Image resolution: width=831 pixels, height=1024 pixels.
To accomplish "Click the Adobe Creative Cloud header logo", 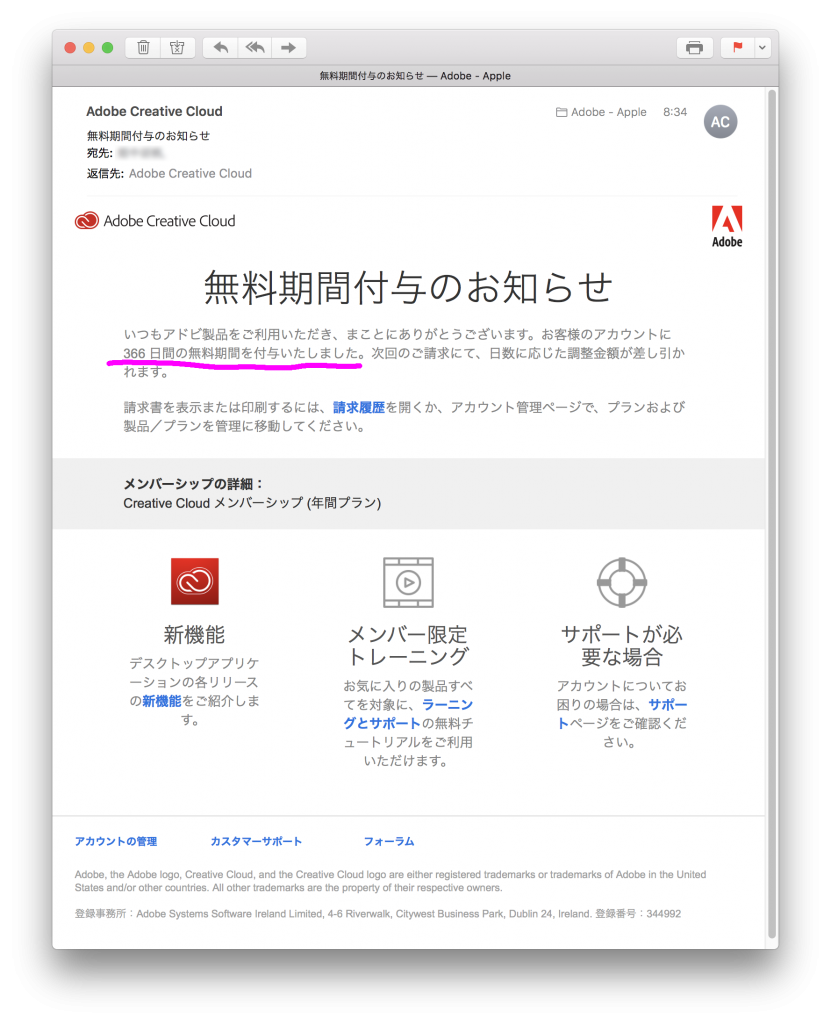I will pos(155,221).
